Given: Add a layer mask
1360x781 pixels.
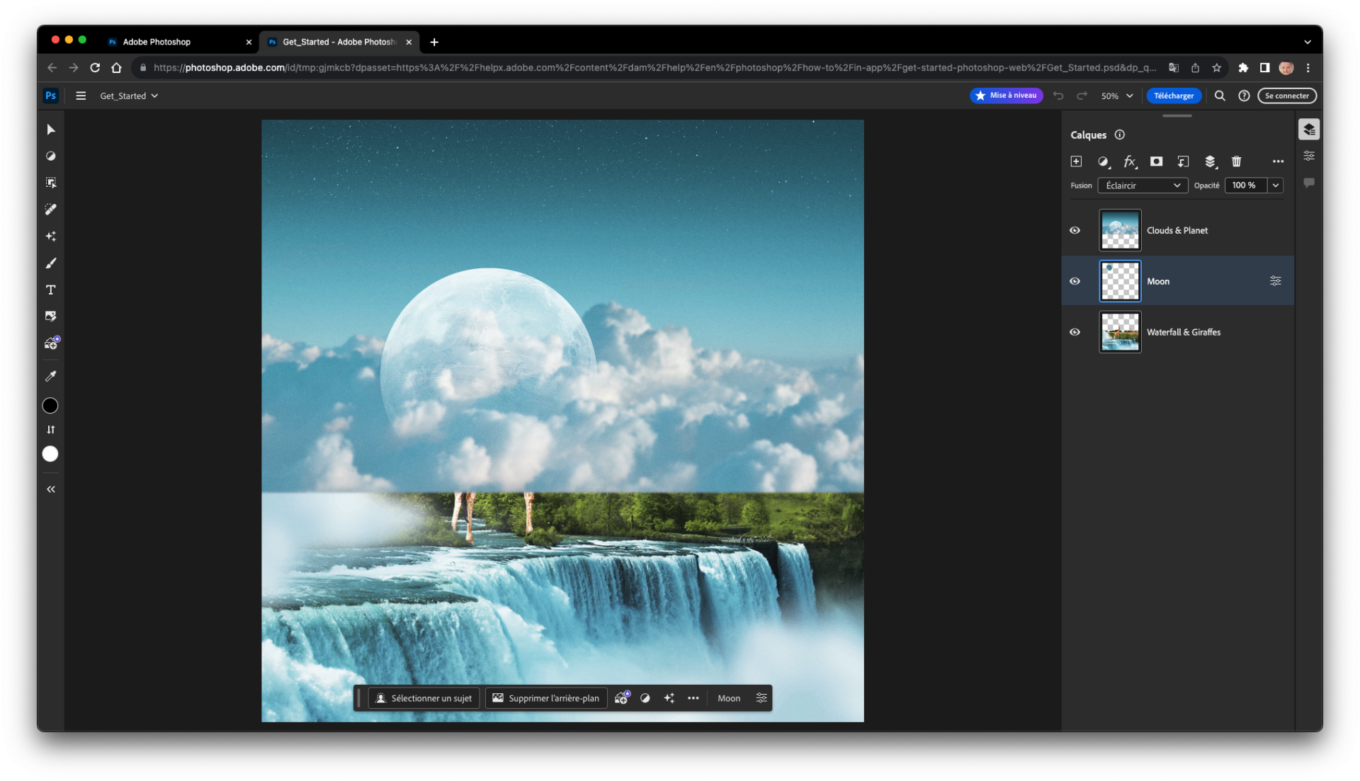Looking at the screenshot, I should coord(1156,161).
